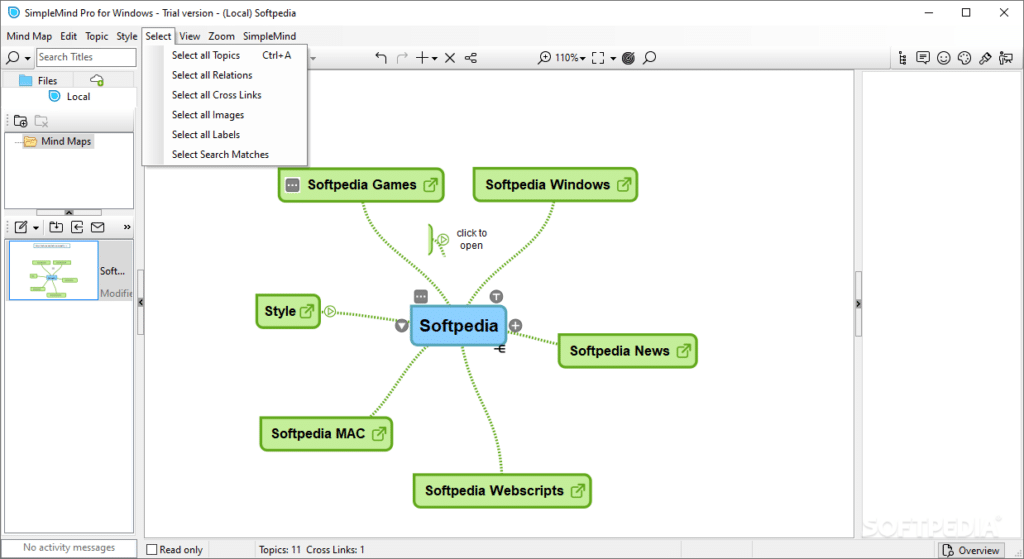The width and height of the screenshot is (1024, 559).
Task: Open the emoji icon picker
Action: tap(944, 58)
